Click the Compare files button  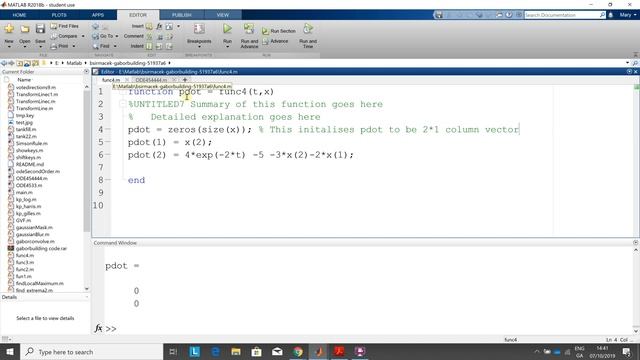tap(64, 36)
